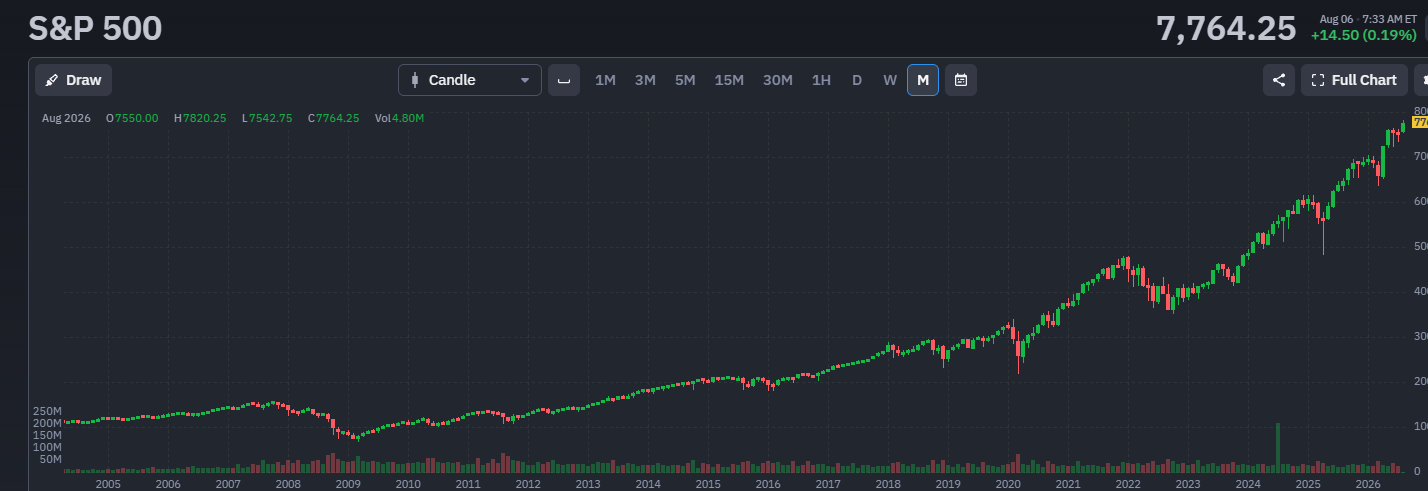1428x491 pixels.
Task: Open the calendar date range picker
Action: tap(961, 80)
